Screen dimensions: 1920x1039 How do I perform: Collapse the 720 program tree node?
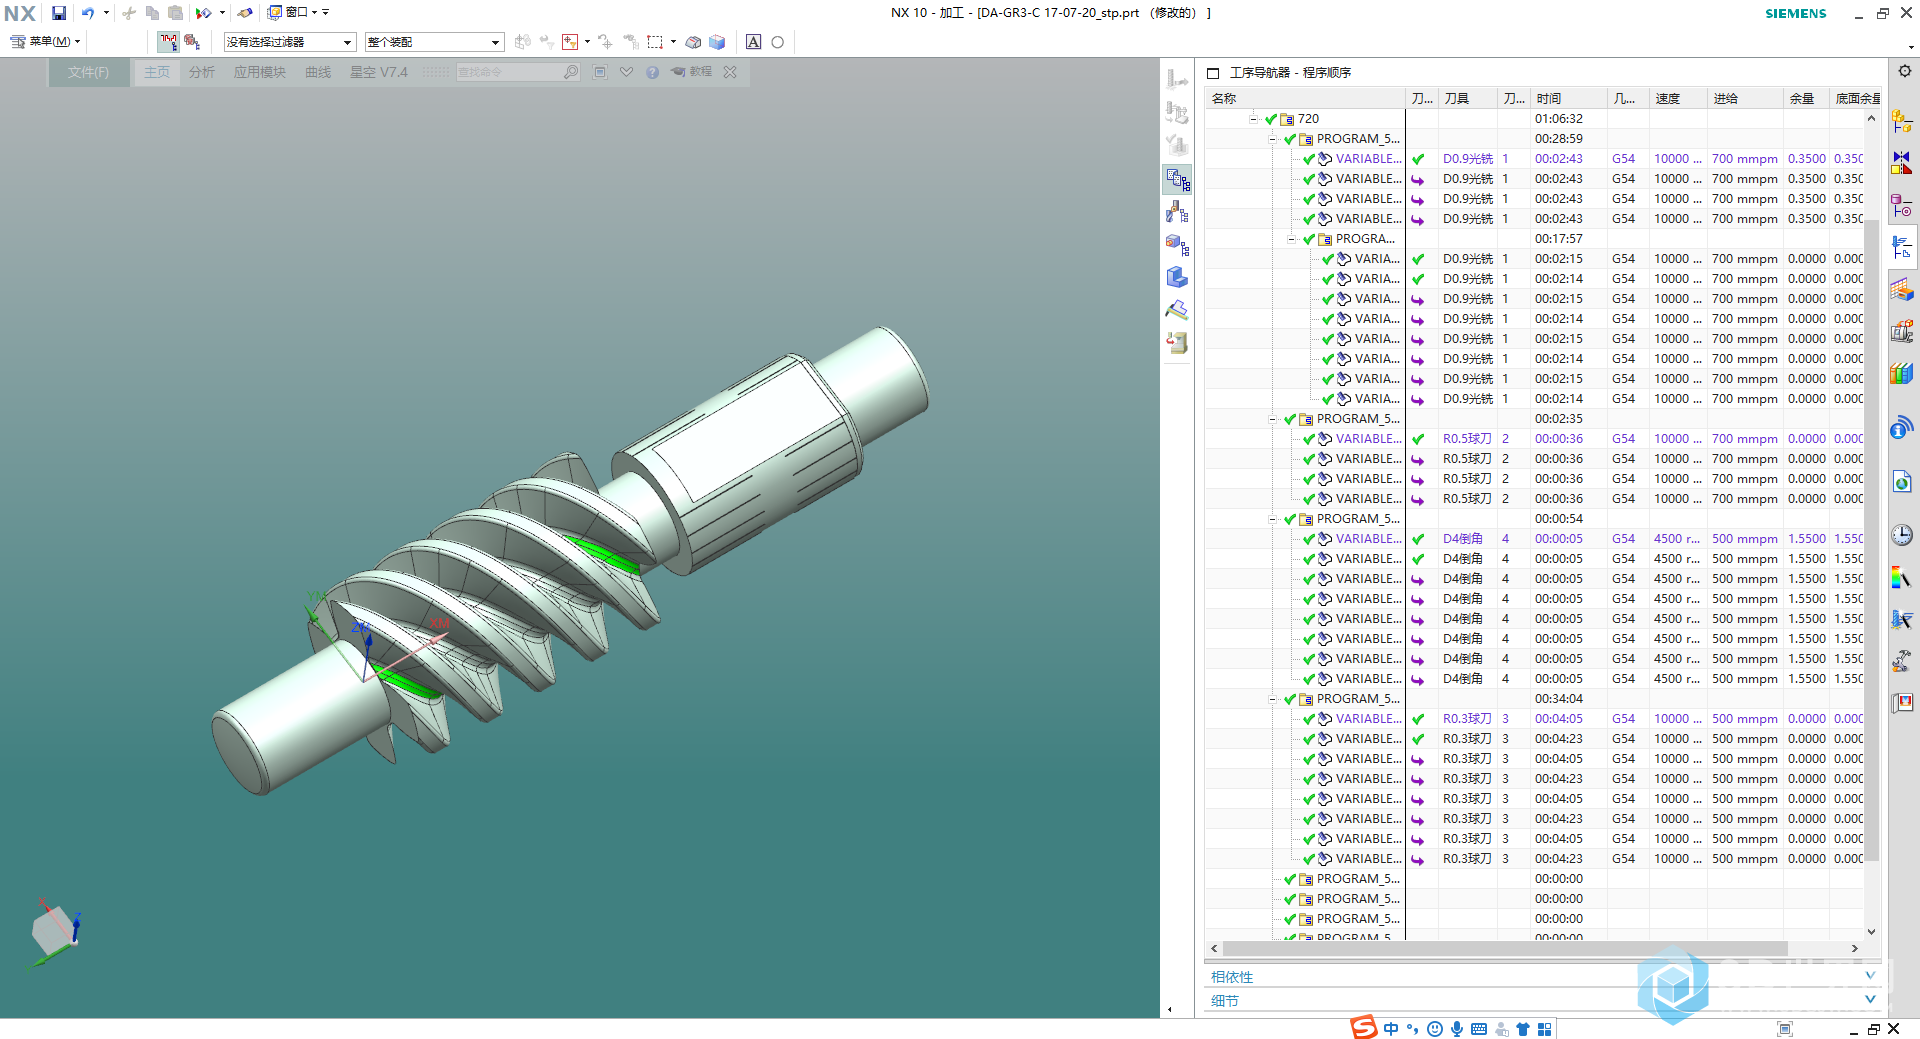click(1253, 119)
